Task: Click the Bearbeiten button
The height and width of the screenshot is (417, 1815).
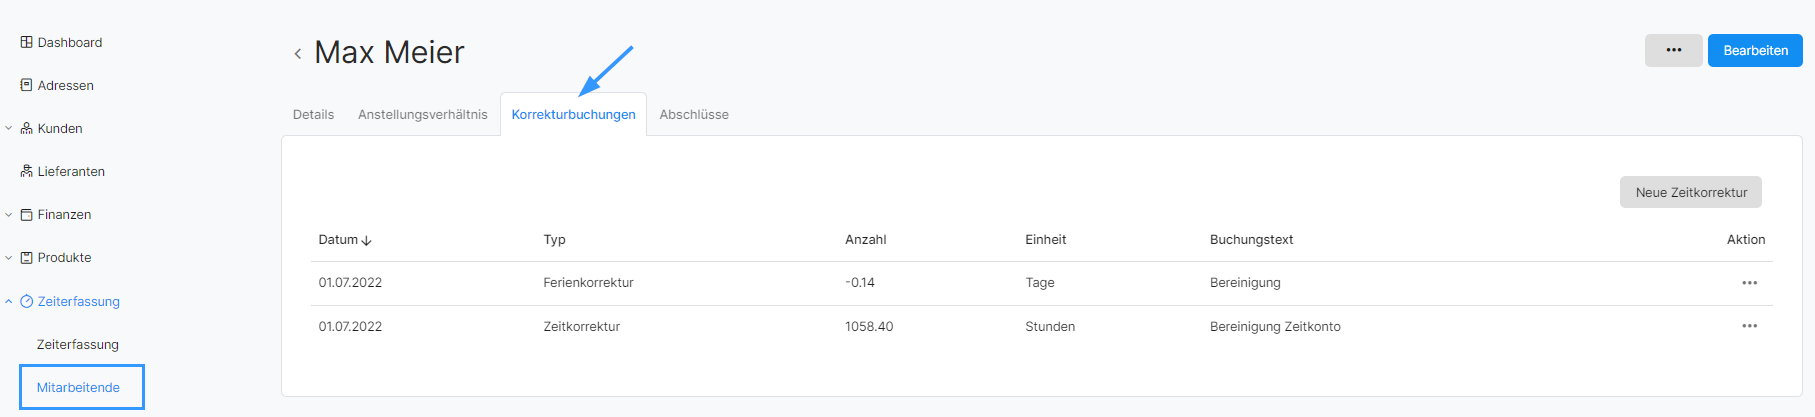Action: pos(1755,50)
